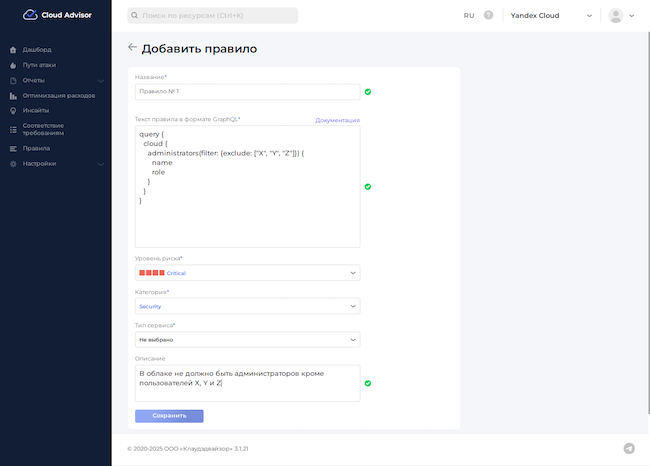
Task: Open the Тип сервиса dropdown
Action: [x=247, y=340]
